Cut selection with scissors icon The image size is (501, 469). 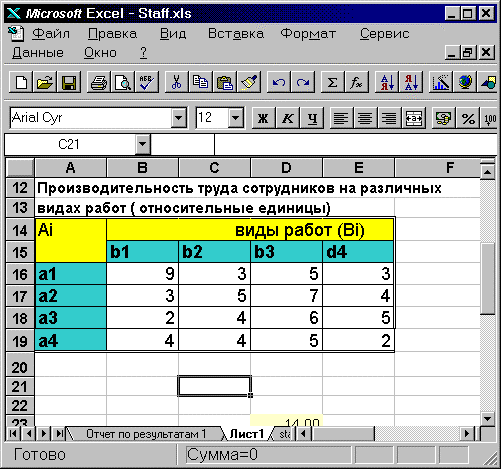[176, 82]
